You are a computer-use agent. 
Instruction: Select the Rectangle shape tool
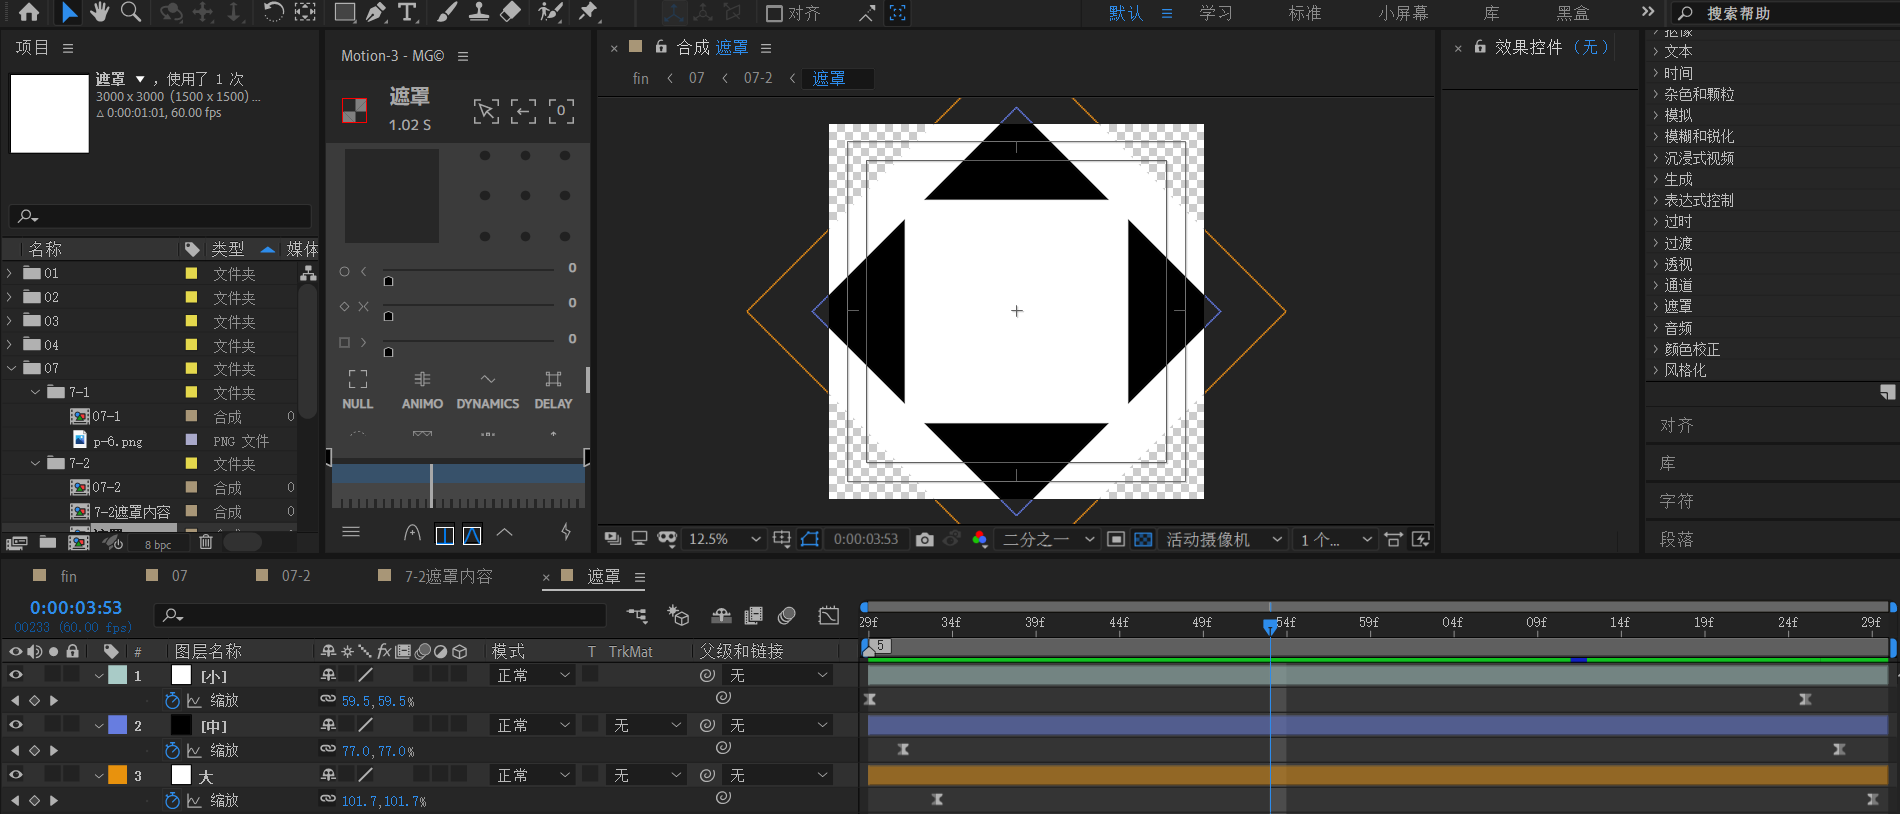point(345,12)
